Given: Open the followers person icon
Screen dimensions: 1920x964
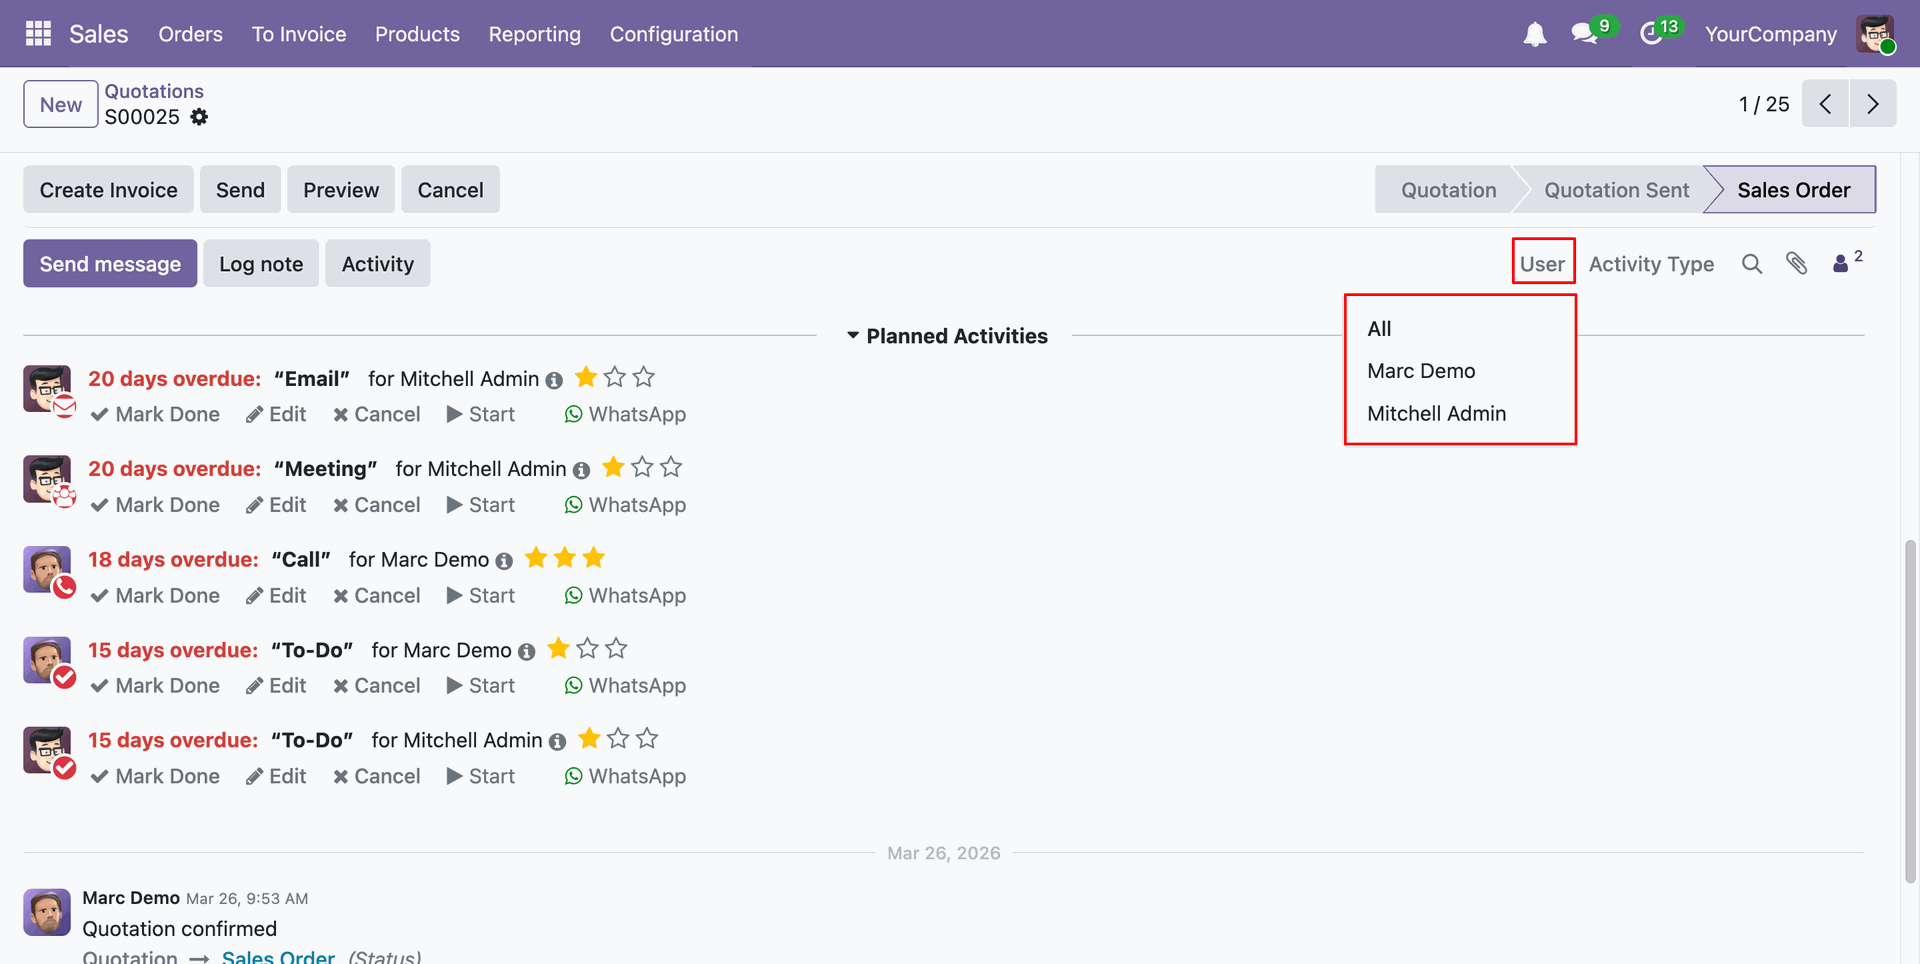Looking at the screenshot, I should point(1840,264).
